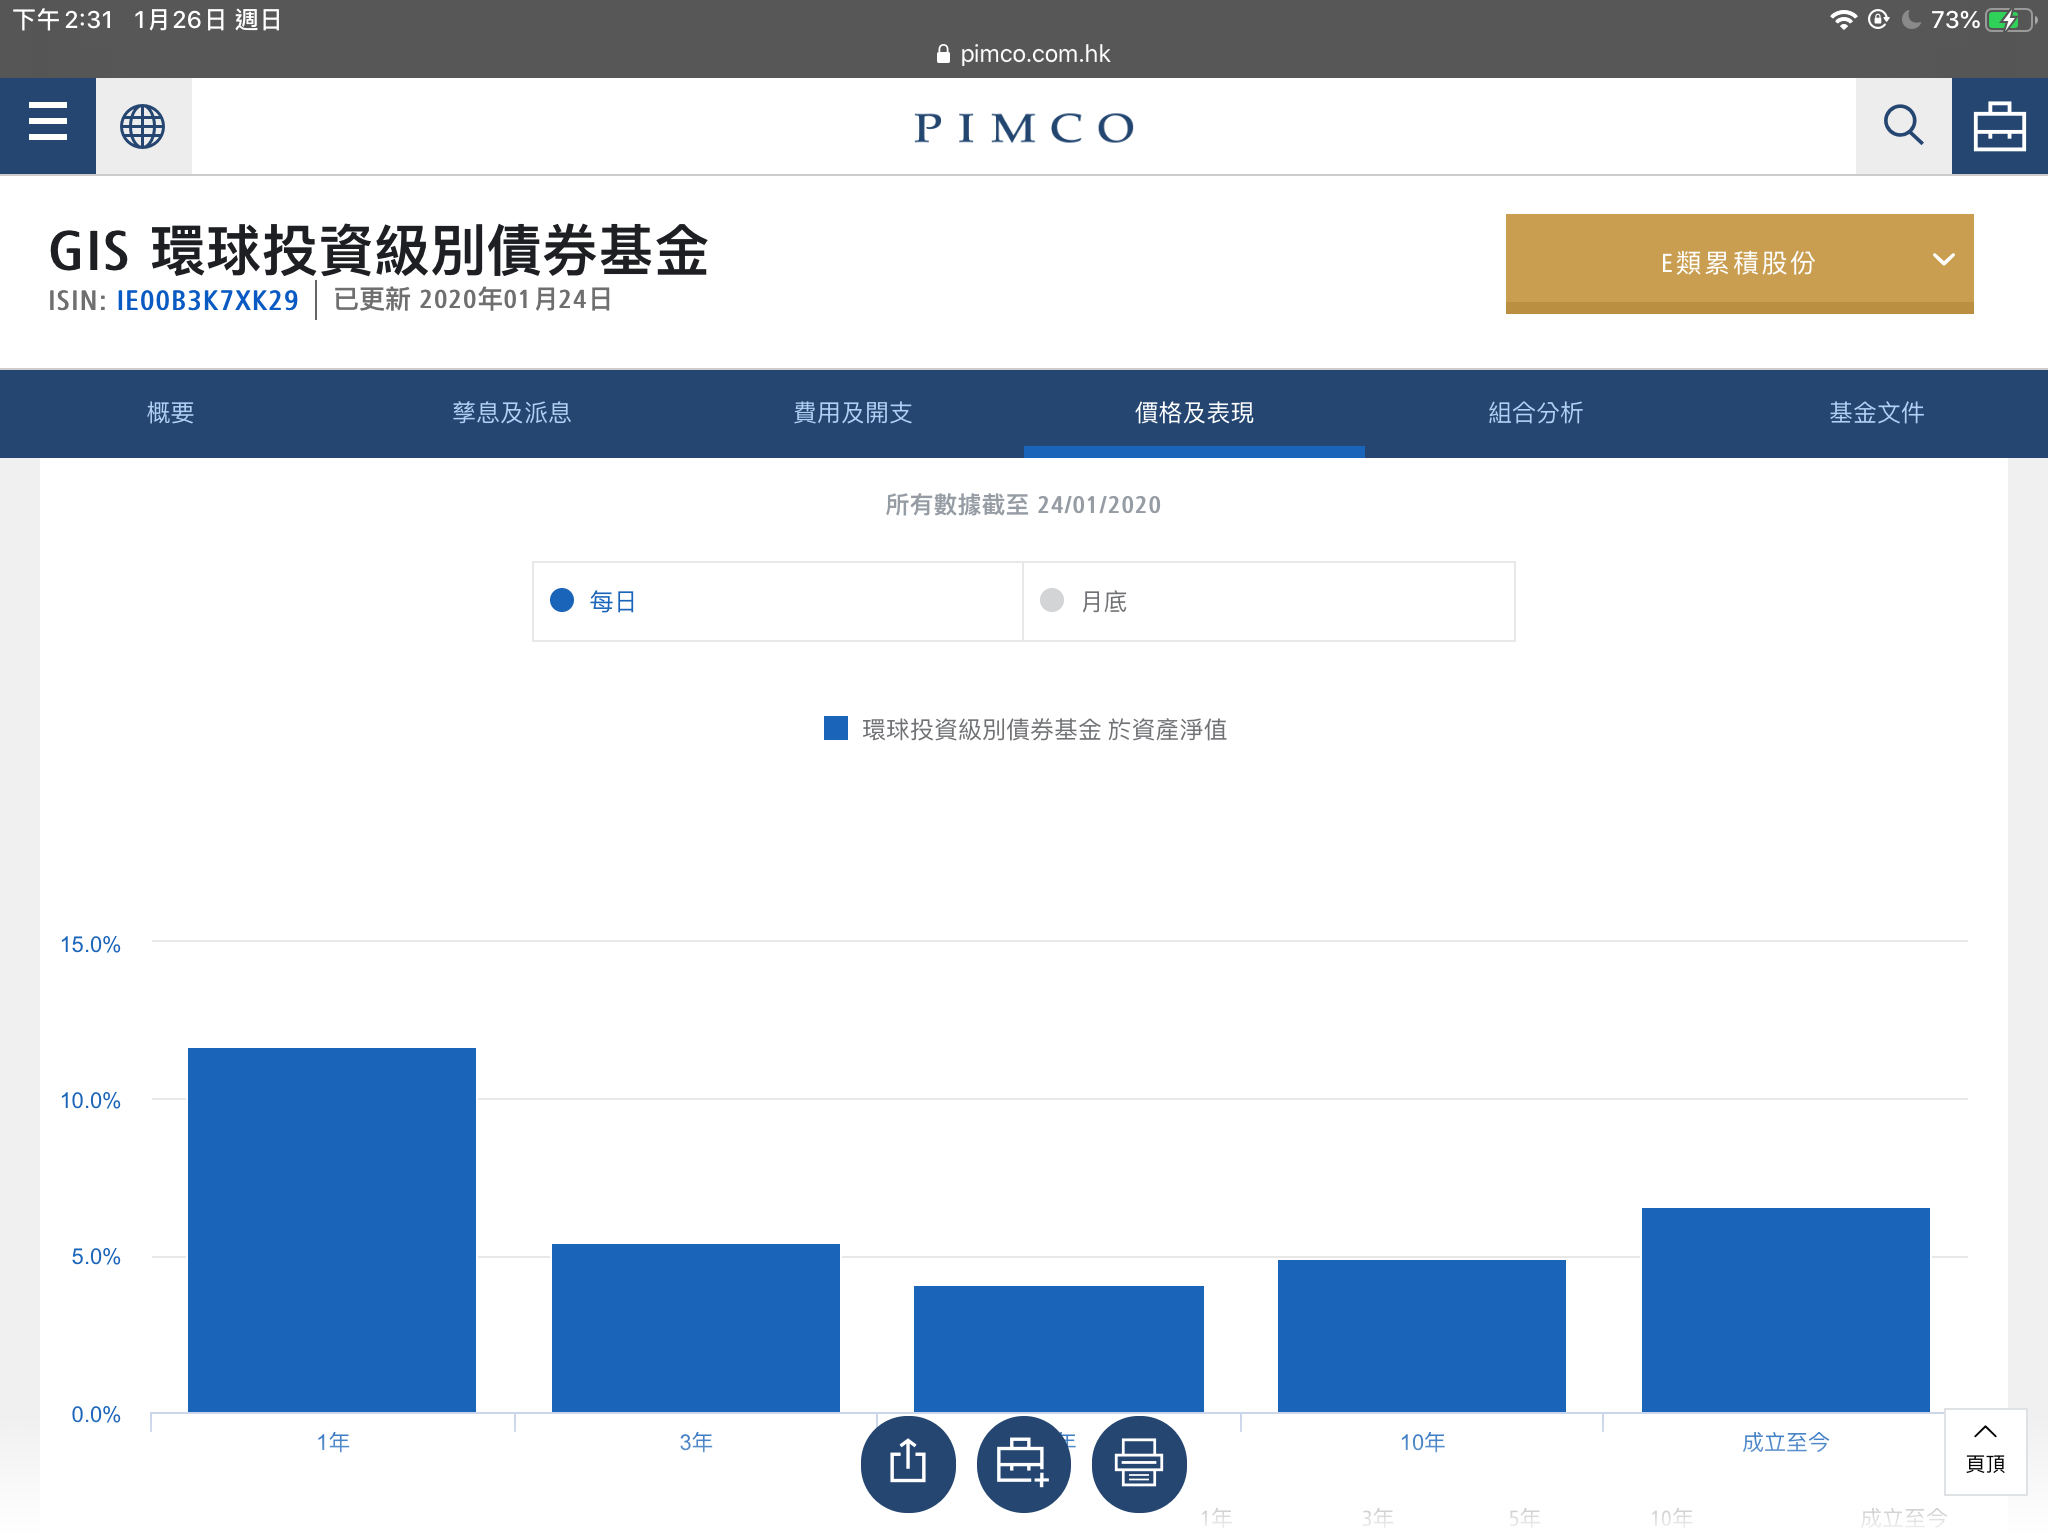The image size is (2048, 1536).
Task: Select the globe language icon
Action: point(141,124)
